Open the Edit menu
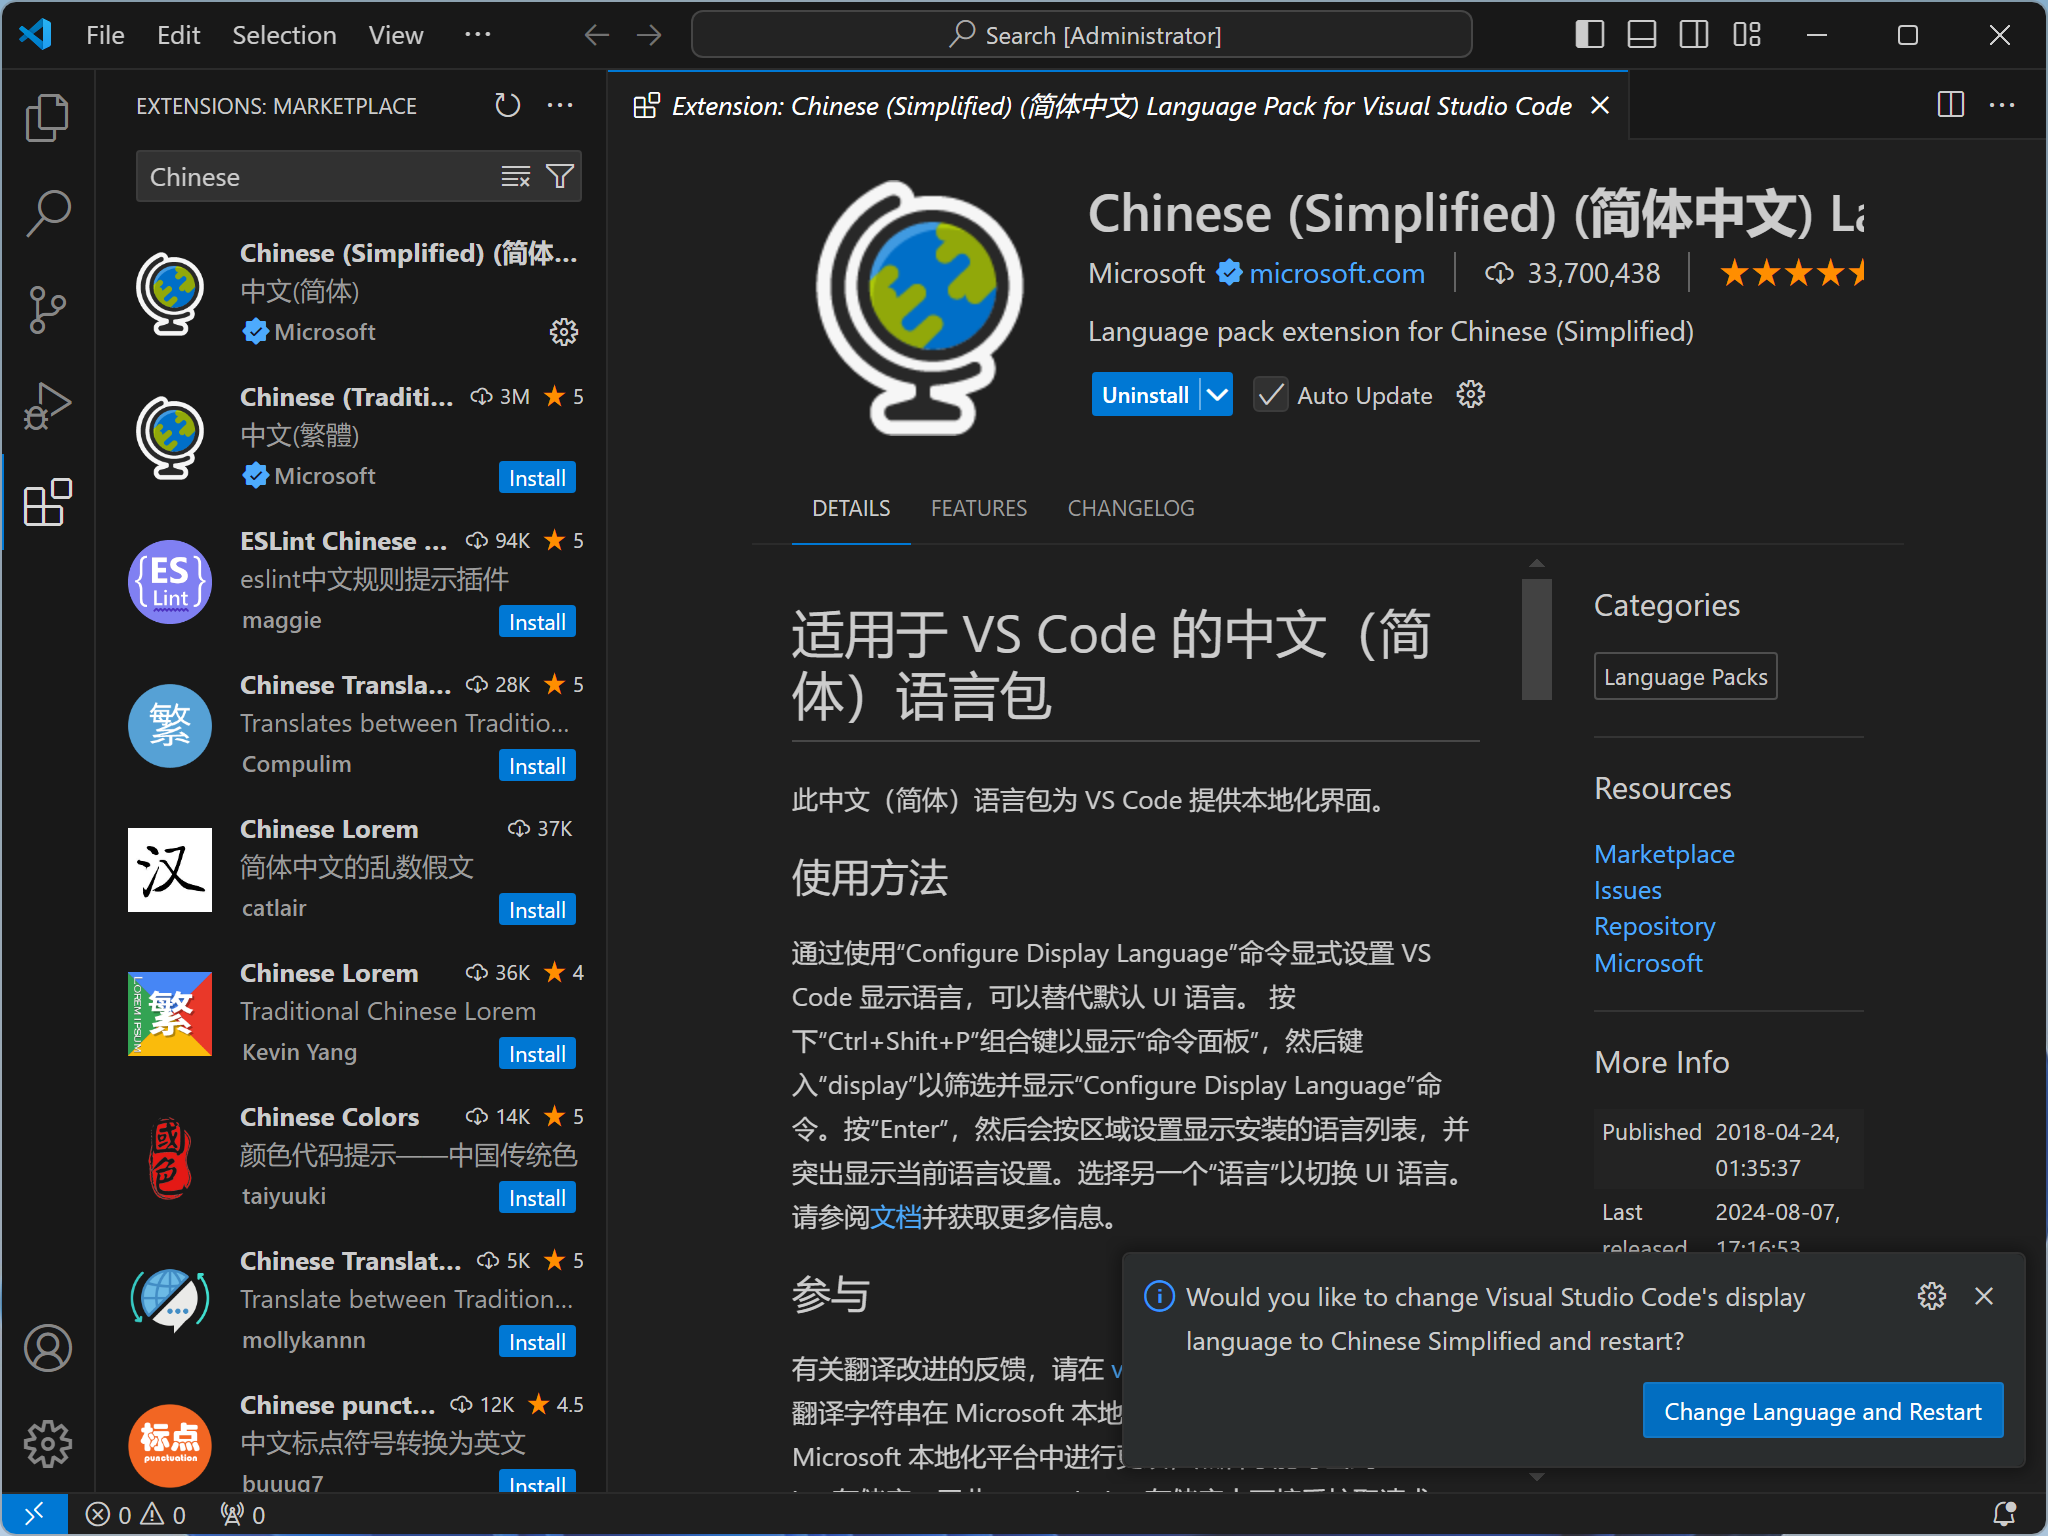2048x1536 pixels. click(178, 35)
